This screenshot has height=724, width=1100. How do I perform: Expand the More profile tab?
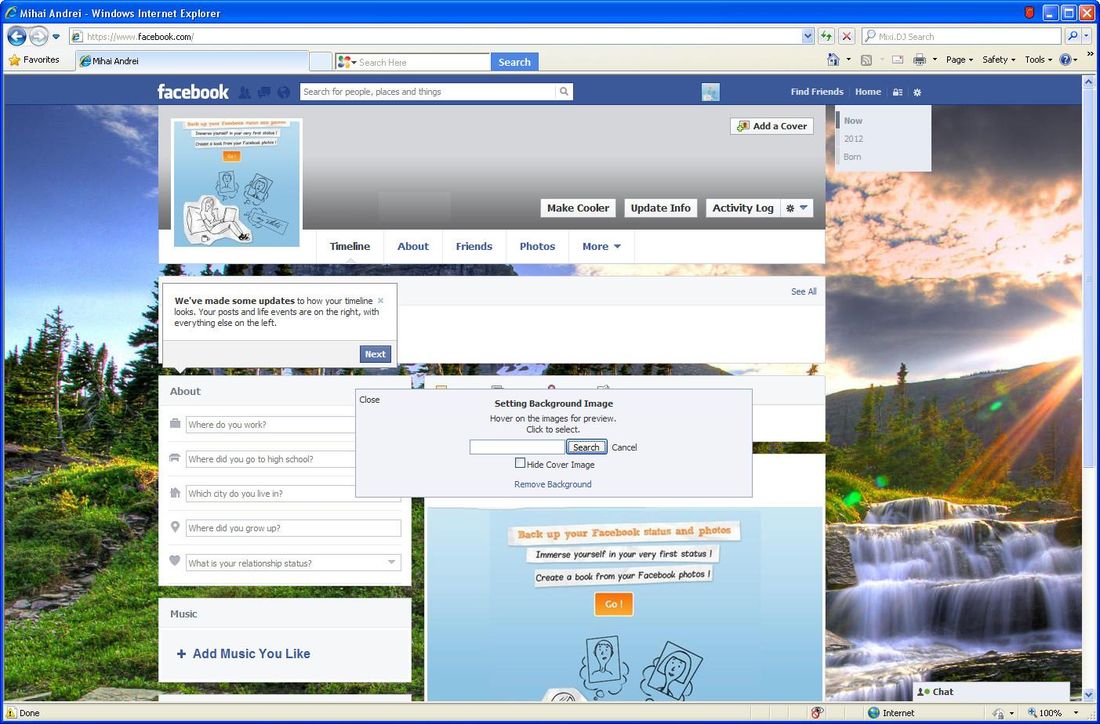(x=601, y=246)
